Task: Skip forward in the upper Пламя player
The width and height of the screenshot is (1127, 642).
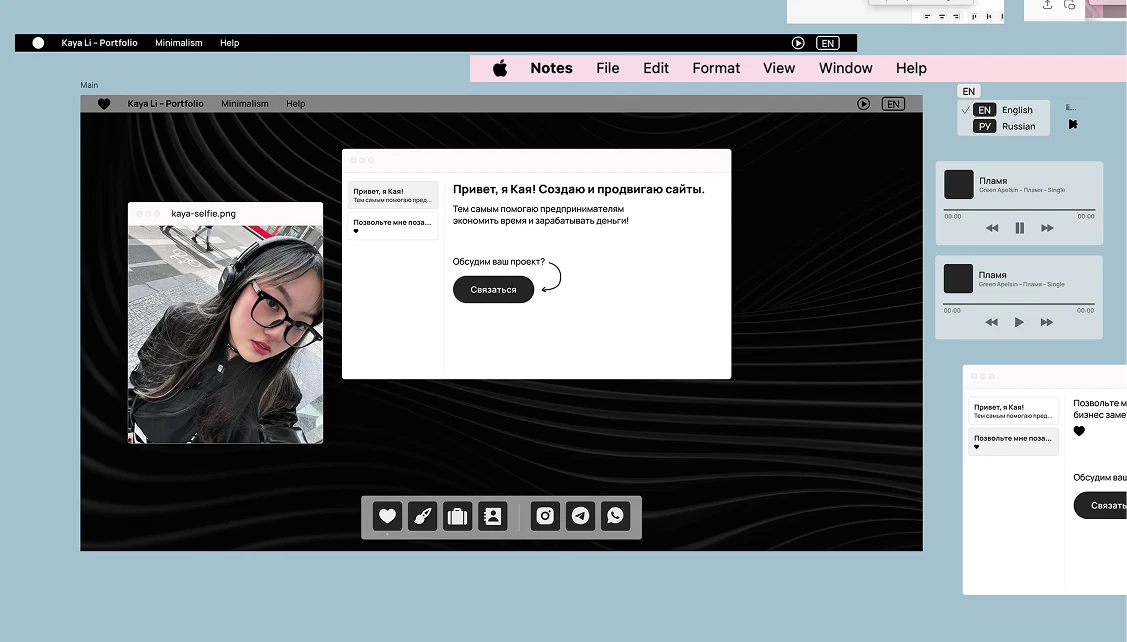Action: 1047,228
